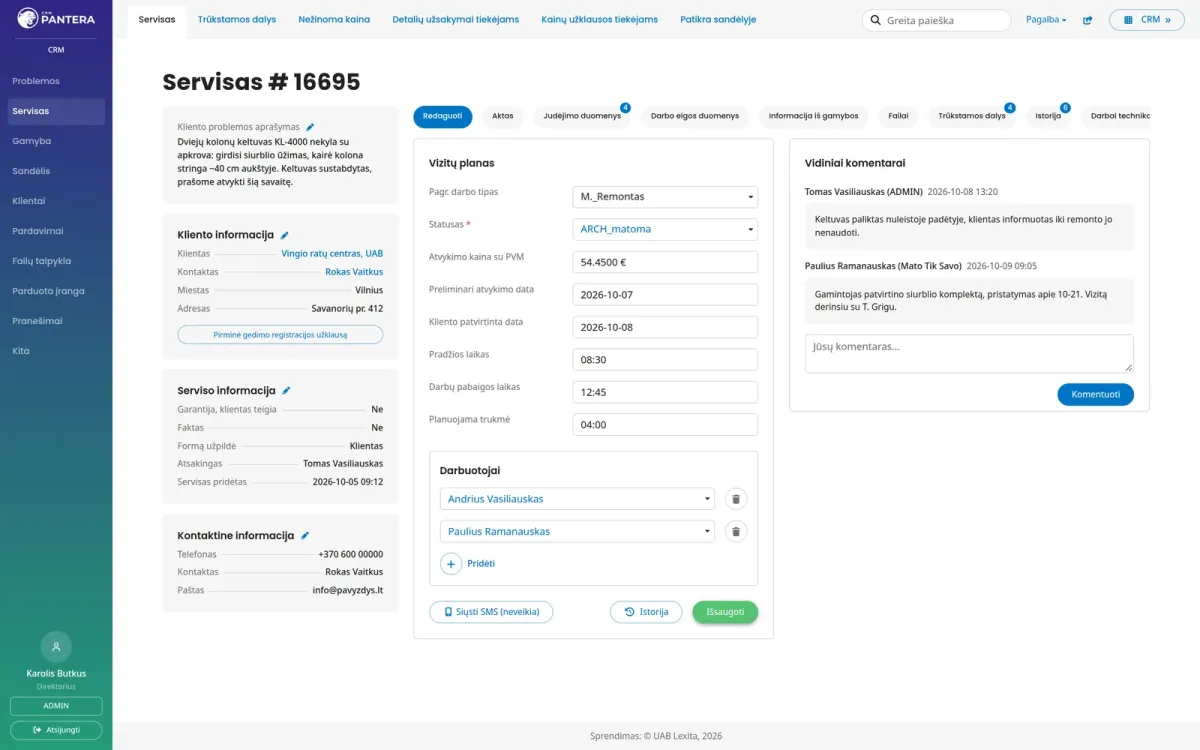Click the plus icon to add a worker
The height and width of the screenshot is (750, 1200).
451,564
